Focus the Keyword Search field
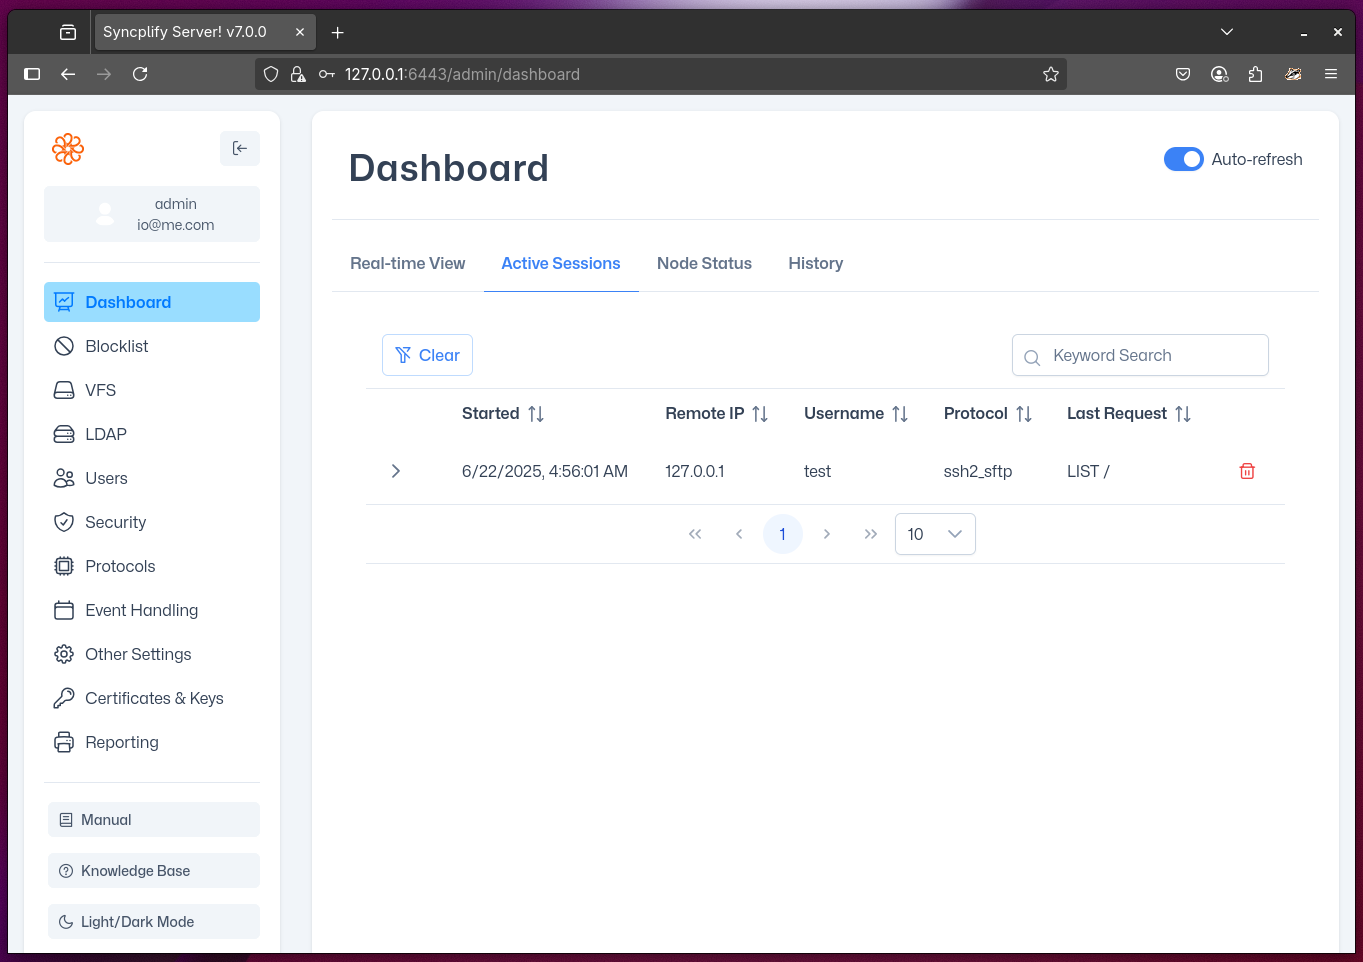The width and height of the screenshot is (1363, 962). (x=1150, y=356)
